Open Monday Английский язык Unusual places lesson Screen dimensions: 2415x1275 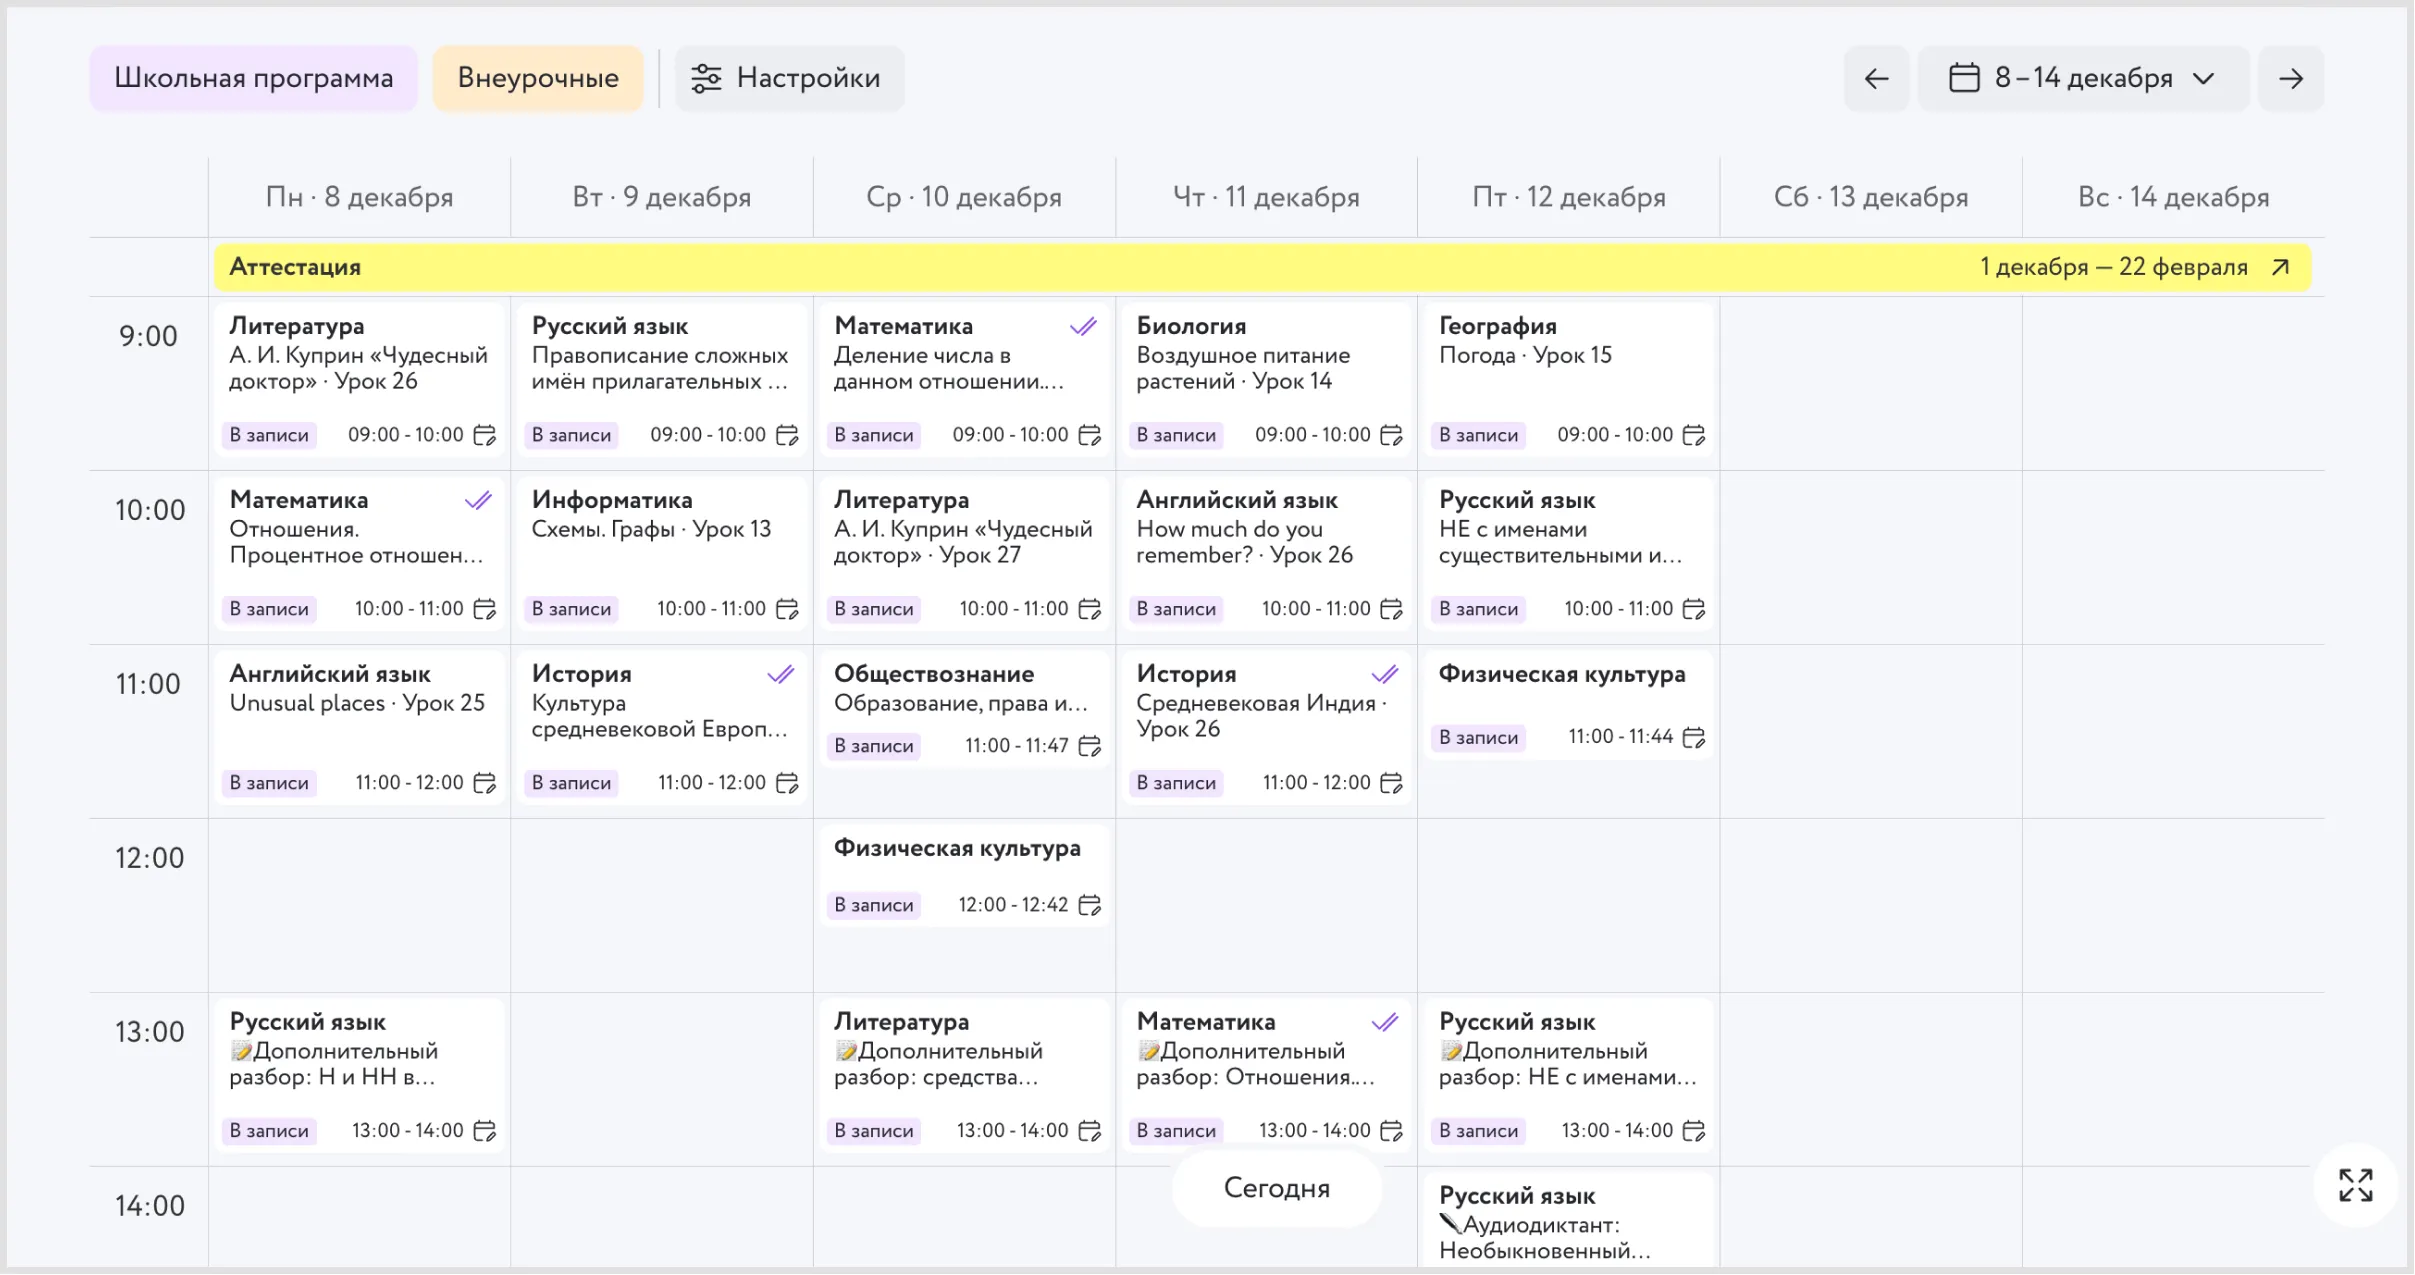358,703
